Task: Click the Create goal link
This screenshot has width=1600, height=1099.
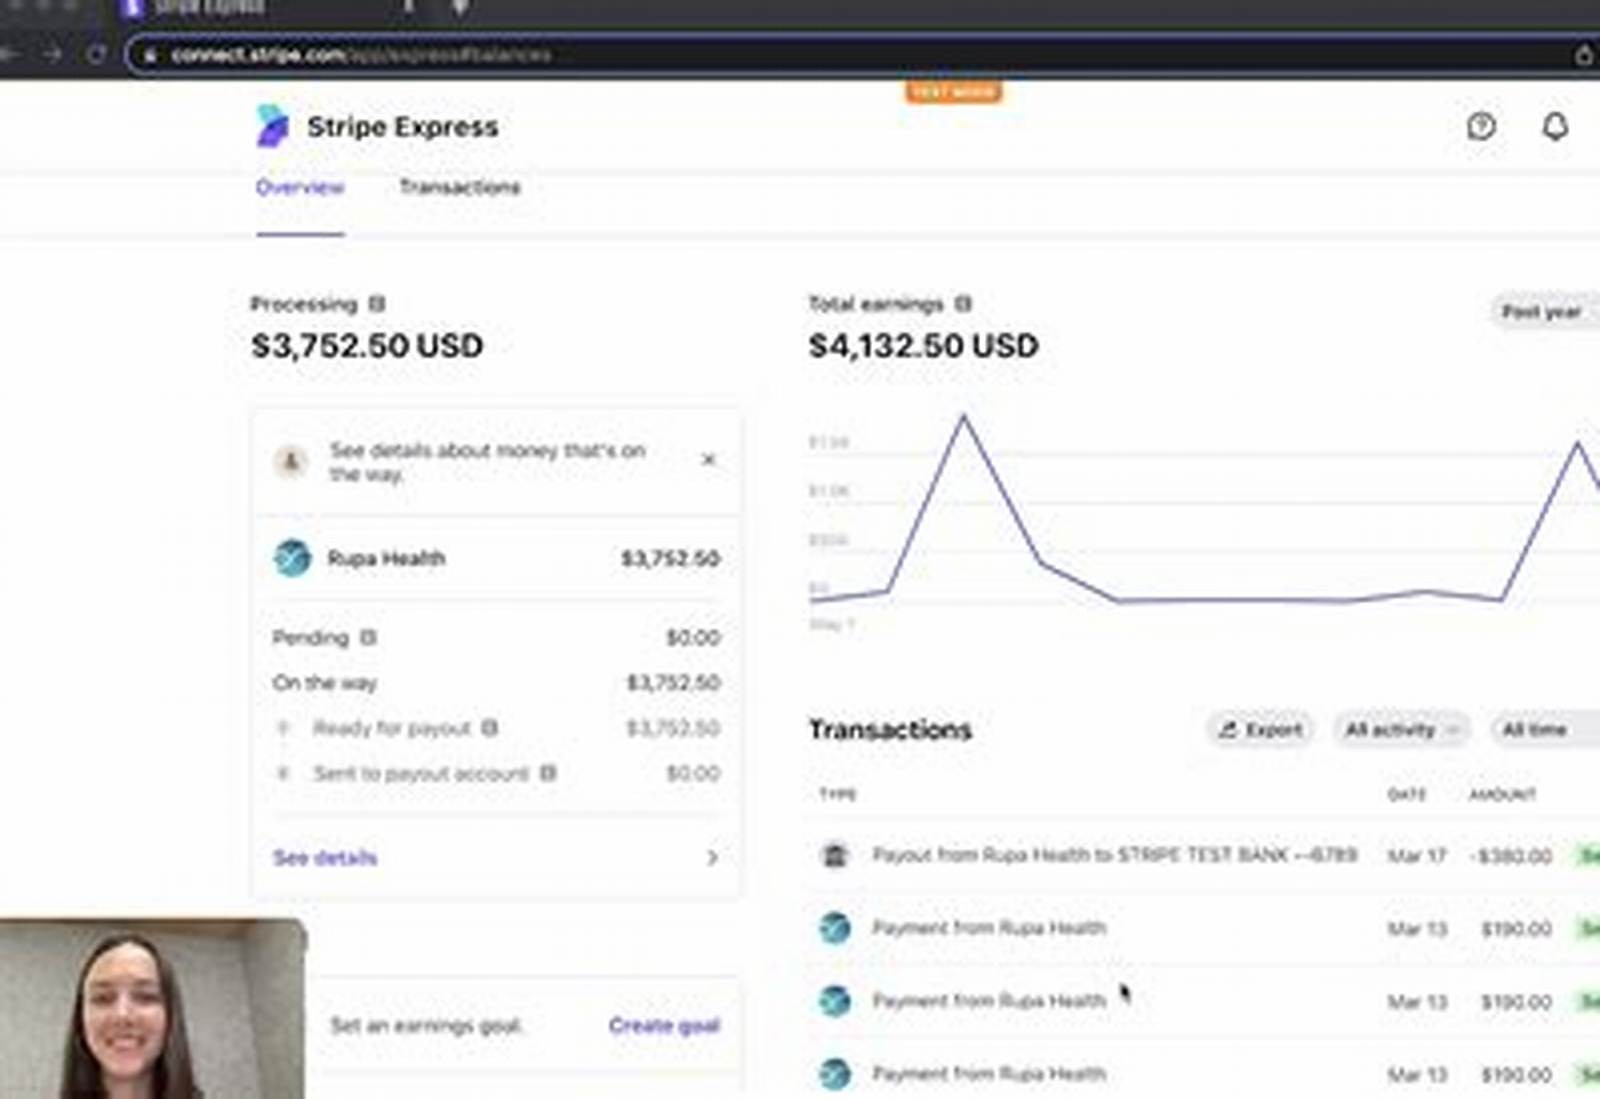Action: tap(664, 1025)
